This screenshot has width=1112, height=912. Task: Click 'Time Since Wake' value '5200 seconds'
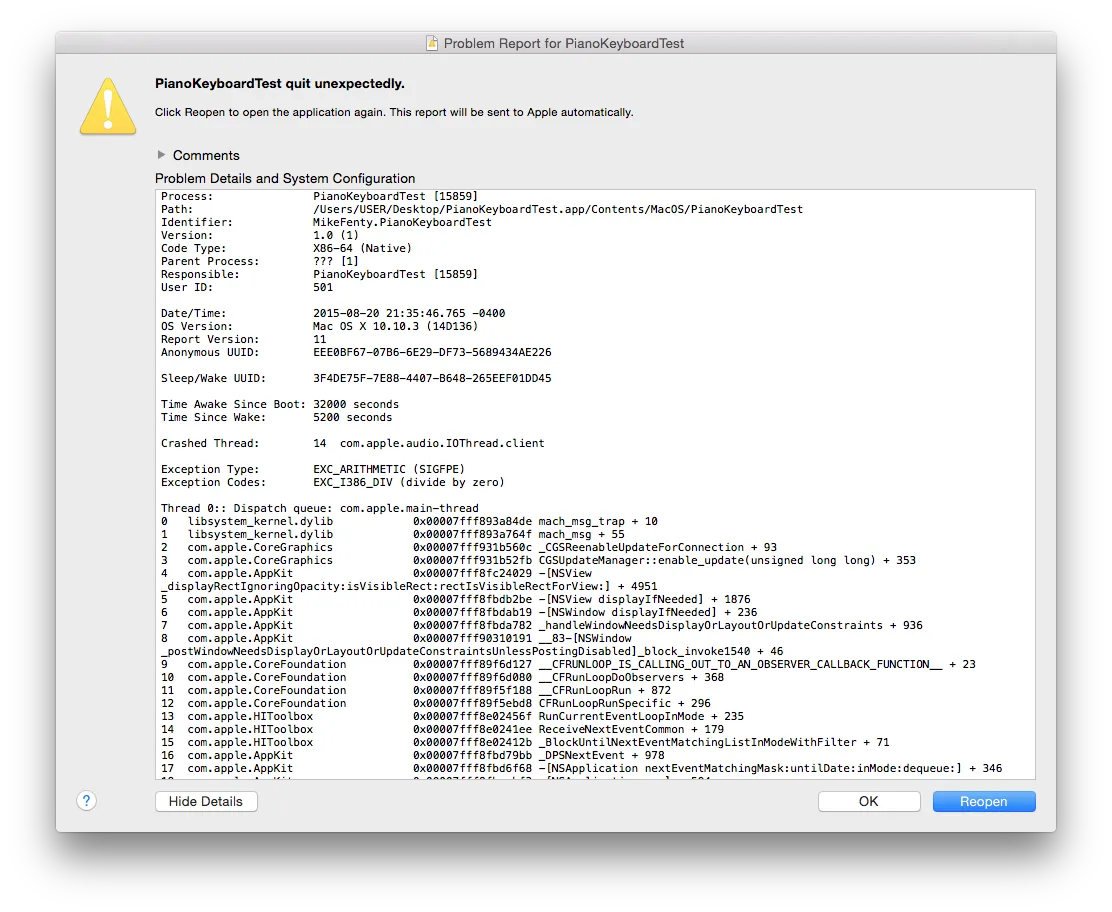pyautogui.click(x=352, y=418)
